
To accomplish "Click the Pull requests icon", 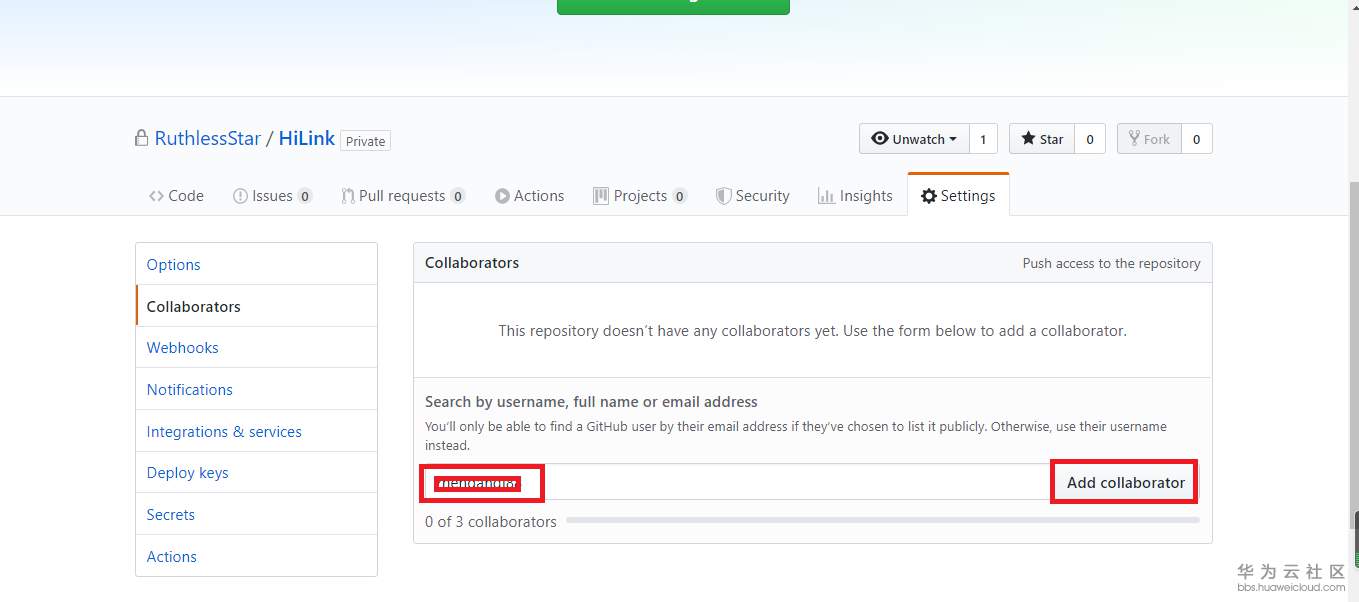I will tap(347, 196).
